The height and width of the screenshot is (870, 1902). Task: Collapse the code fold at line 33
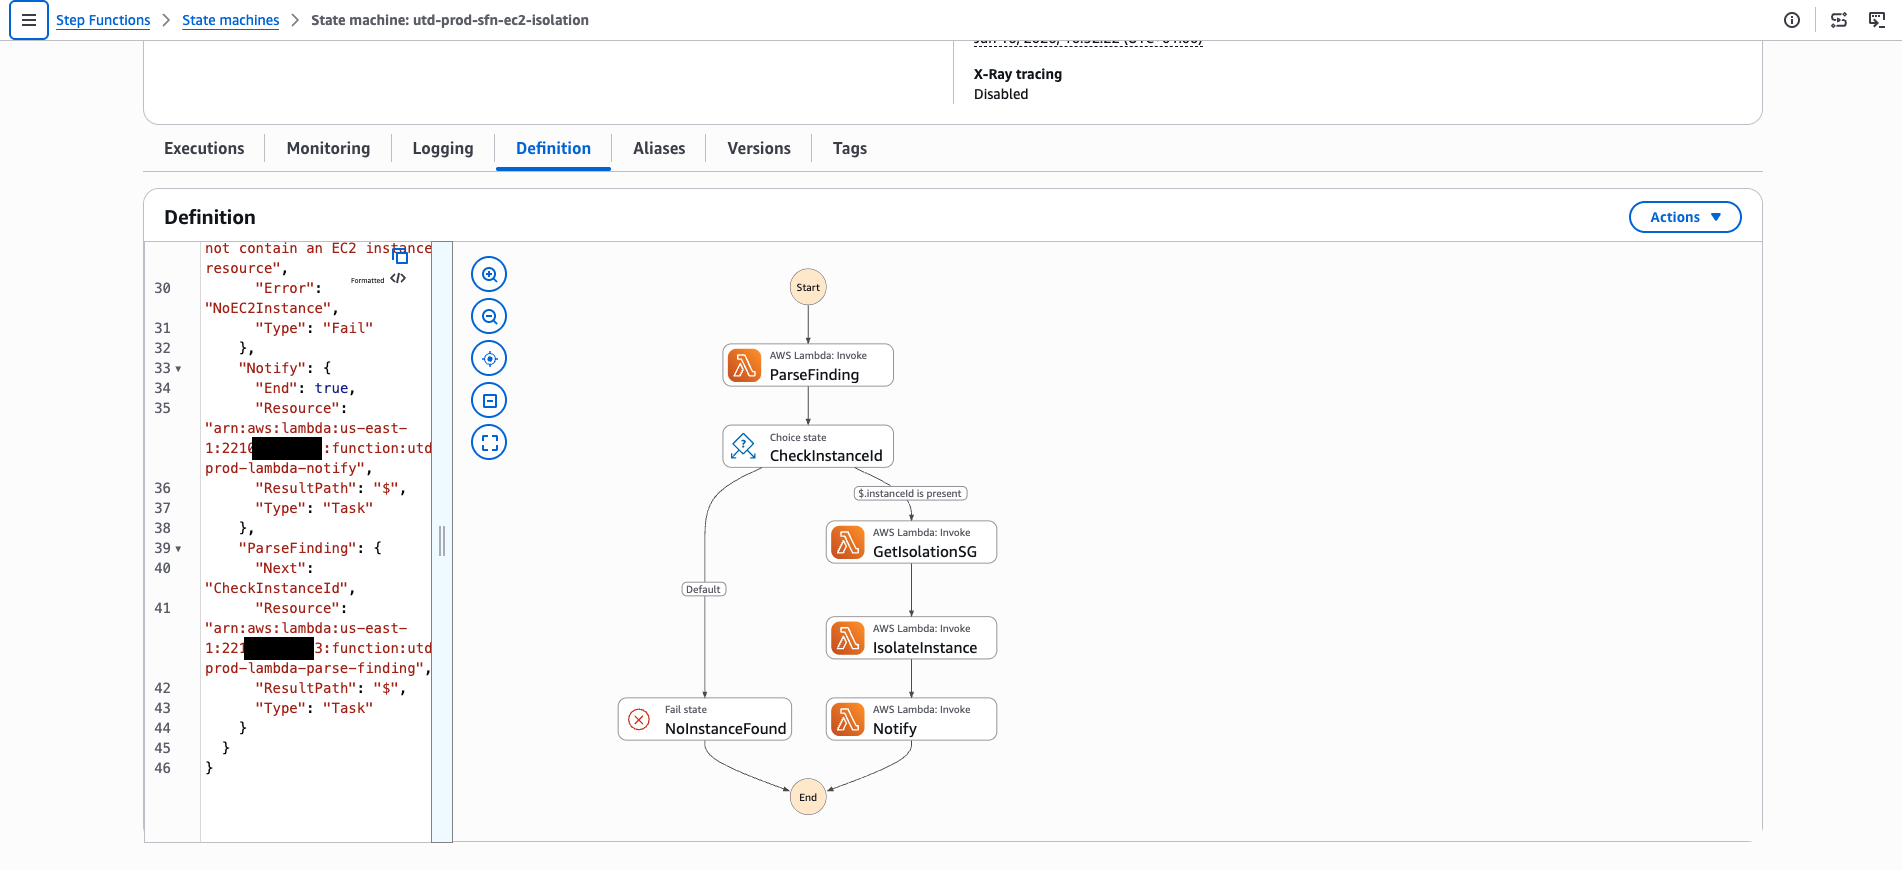(x=178, y=369)
